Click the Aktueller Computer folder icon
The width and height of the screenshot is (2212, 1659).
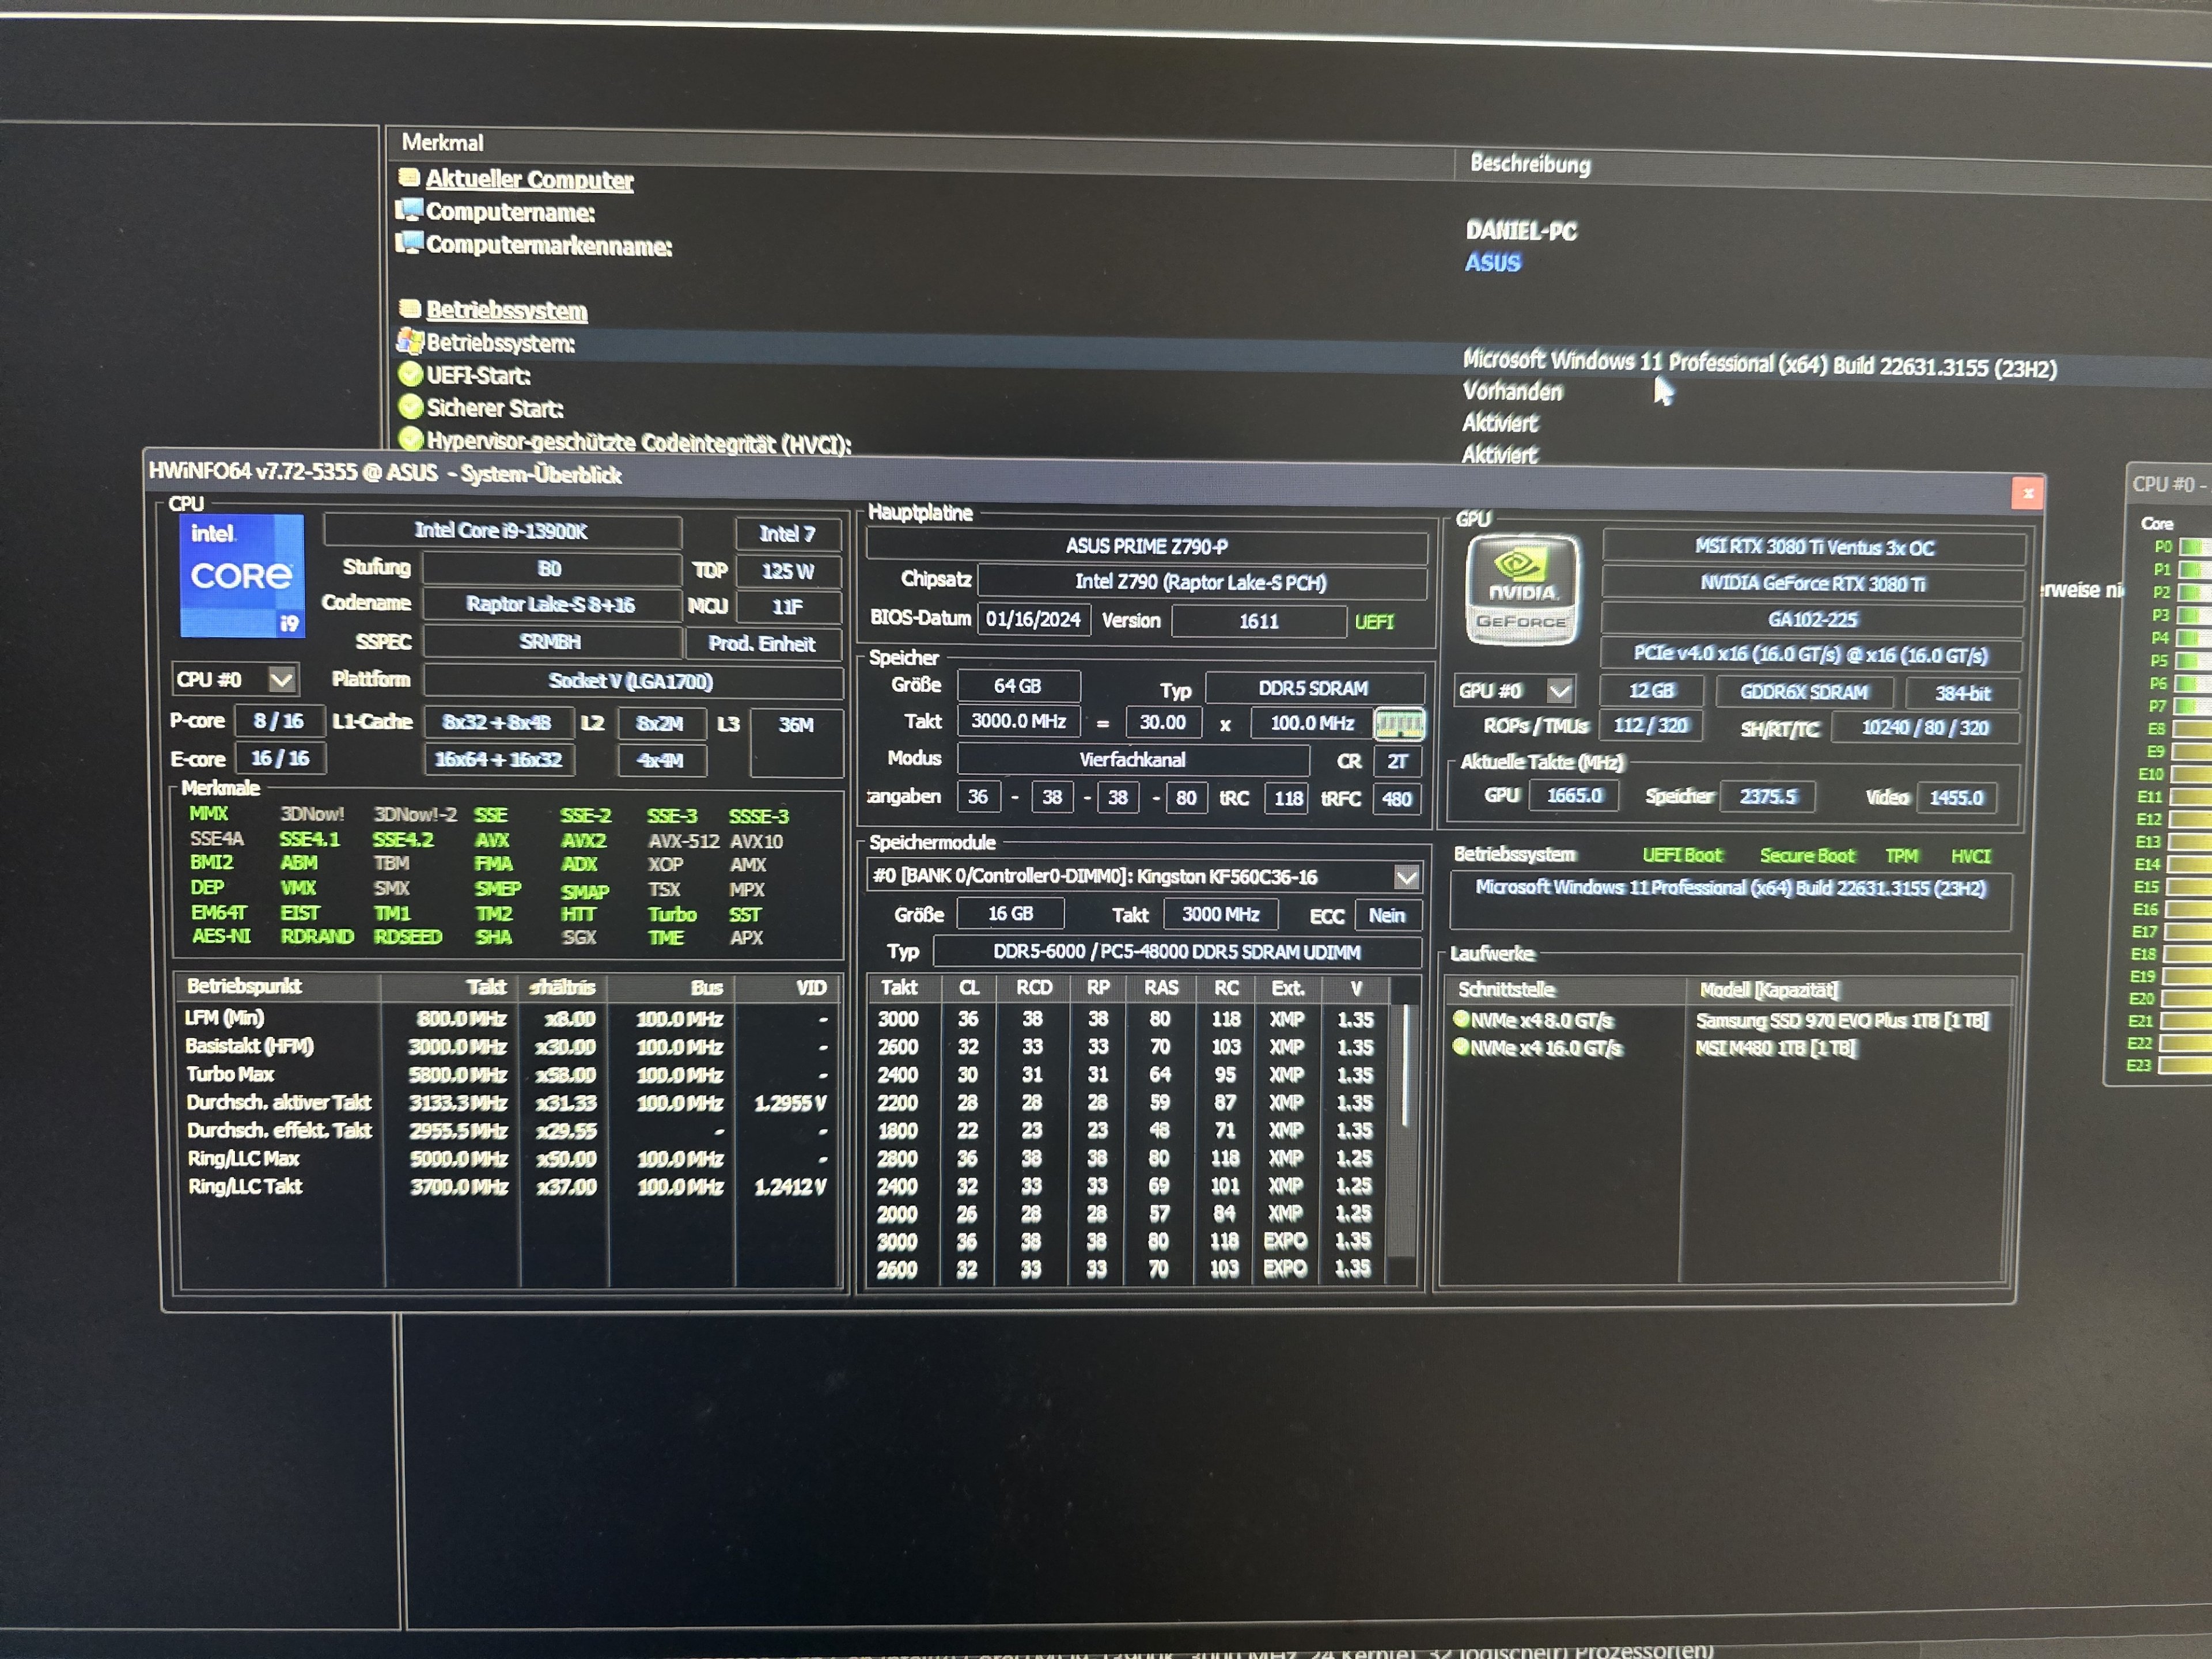tap(408, 178)
